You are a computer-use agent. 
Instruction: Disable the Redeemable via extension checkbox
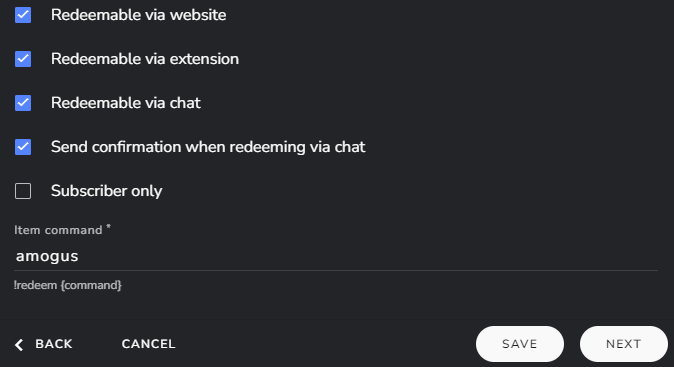coord(23,59)
